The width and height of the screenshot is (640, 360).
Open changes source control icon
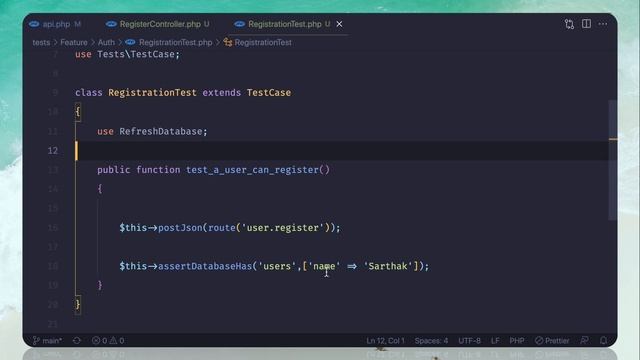pos(569,24)
